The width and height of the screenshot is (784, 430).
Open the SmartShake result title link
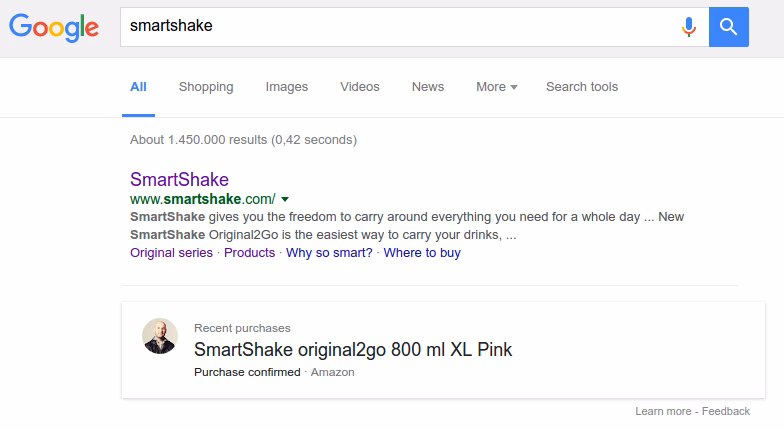pyautogui.click(x=179, y=180)
